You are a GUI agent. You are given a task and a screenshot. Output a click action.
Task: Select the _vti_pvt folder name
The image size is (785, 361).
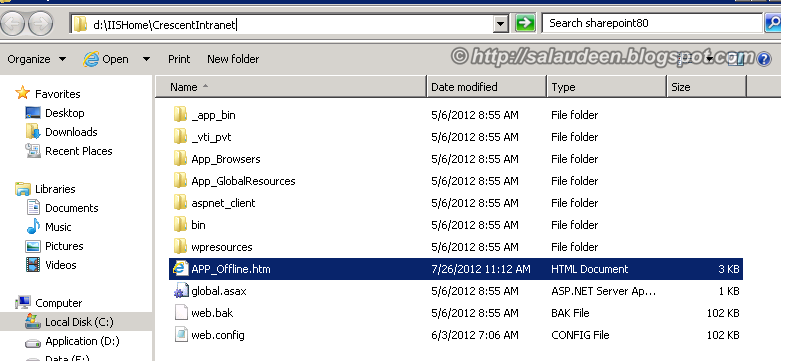(x=211, y=137)
